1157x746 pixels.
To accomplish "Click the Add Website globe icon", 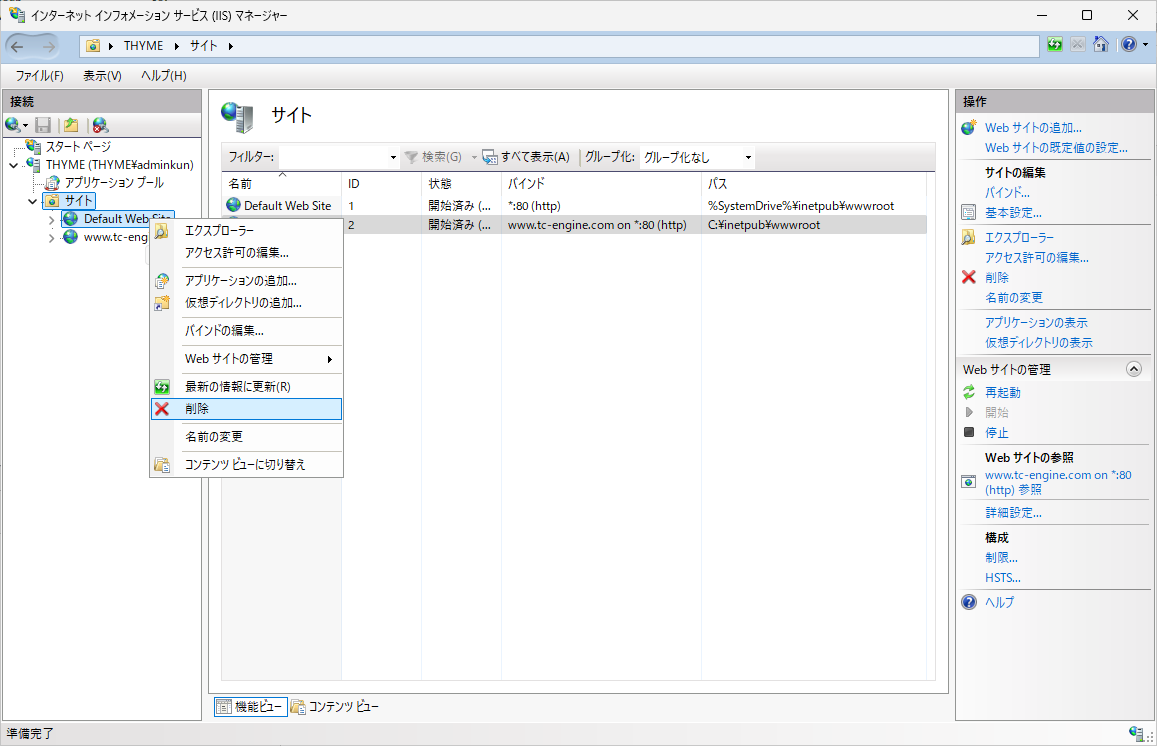I will pos(969,128).
